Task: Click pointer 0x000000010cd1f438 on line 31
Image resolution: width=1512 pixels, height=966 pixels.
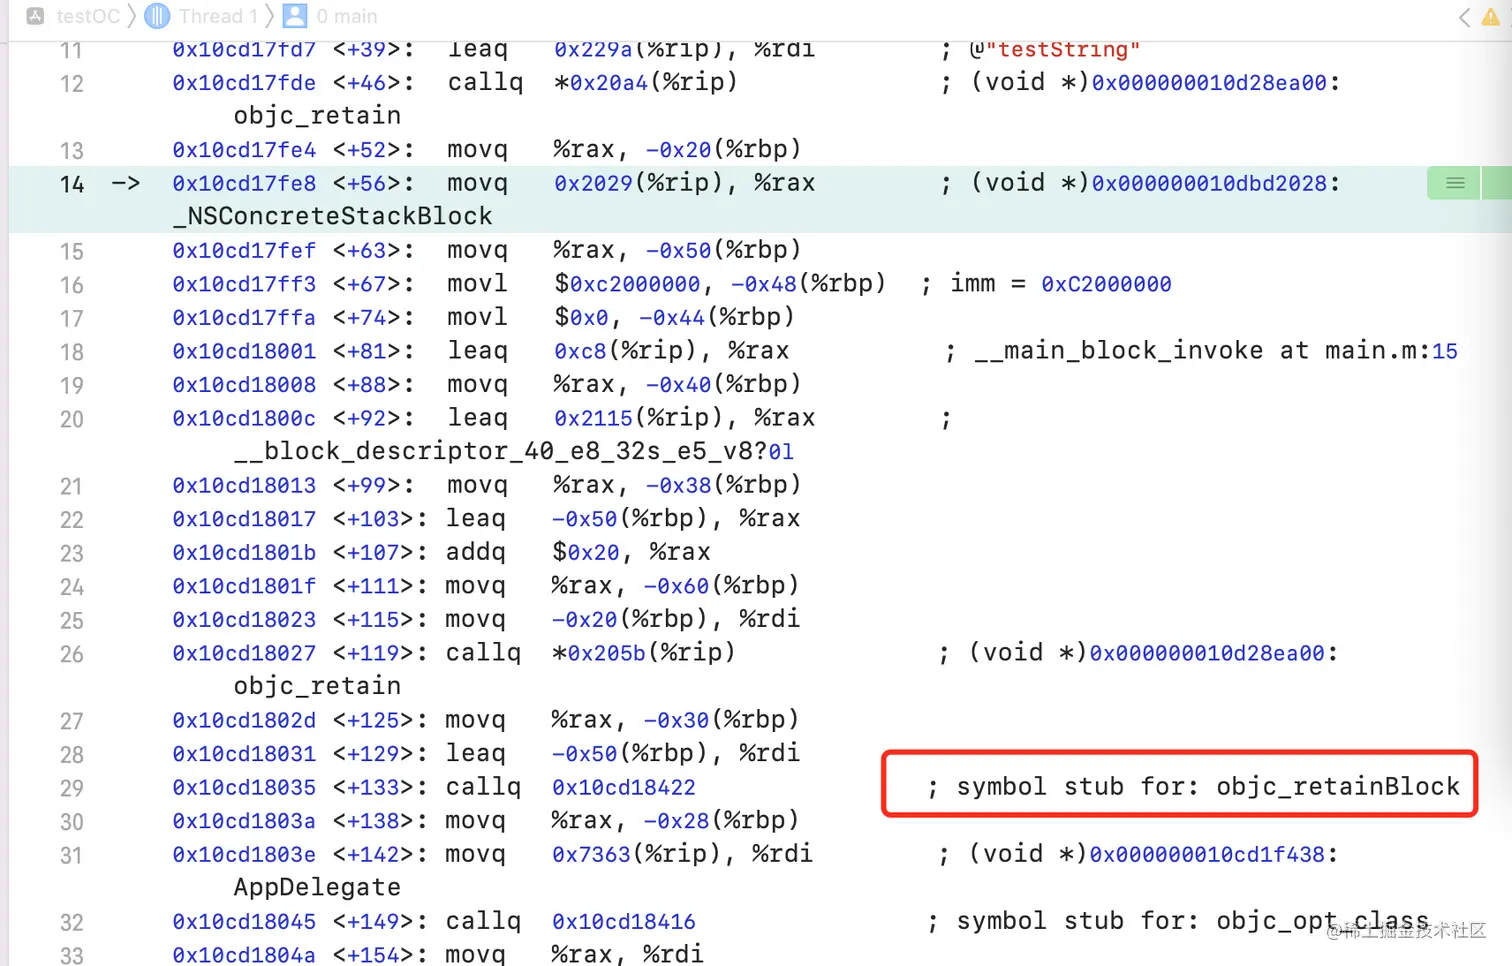Action: pyautogui.click(x=1207, y=854)
